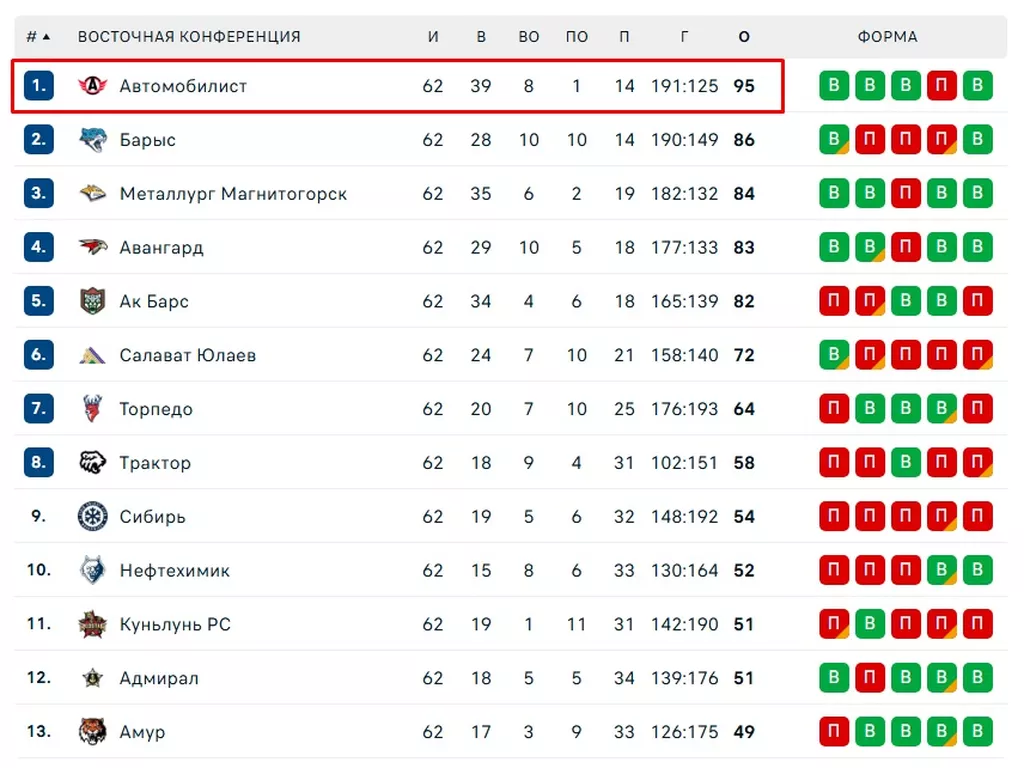The image size is (1024, 768).
Task: Click the Барыс team logo
Action: tap(93, 140)
